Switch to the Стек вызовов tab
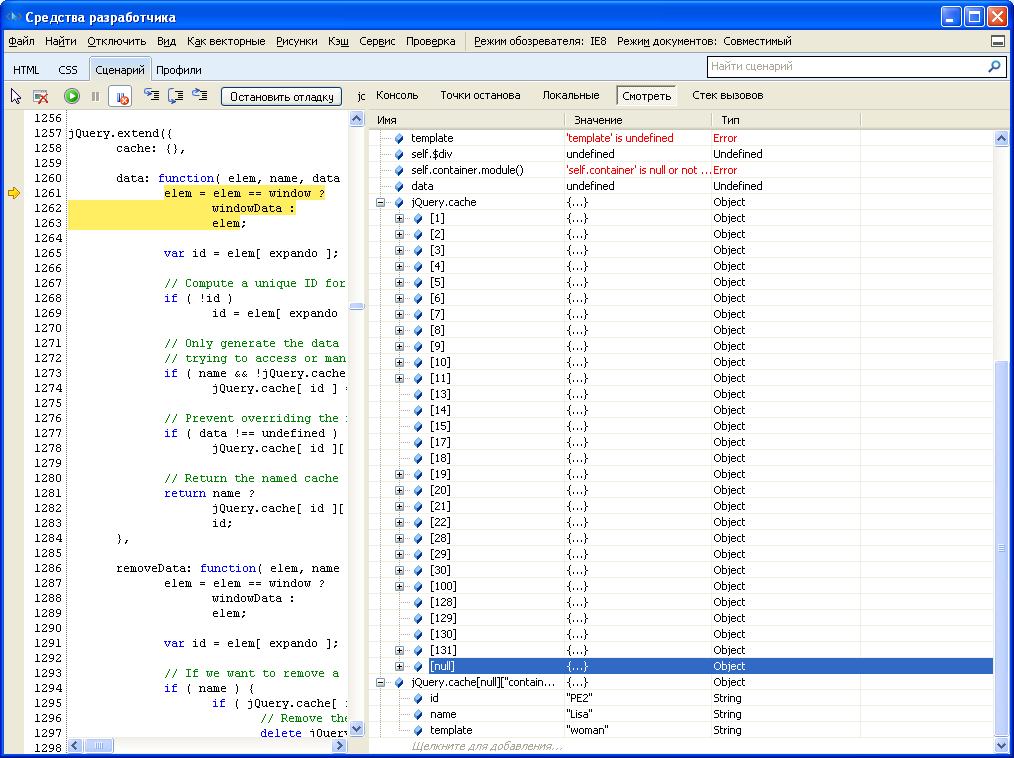 point(727,95)
